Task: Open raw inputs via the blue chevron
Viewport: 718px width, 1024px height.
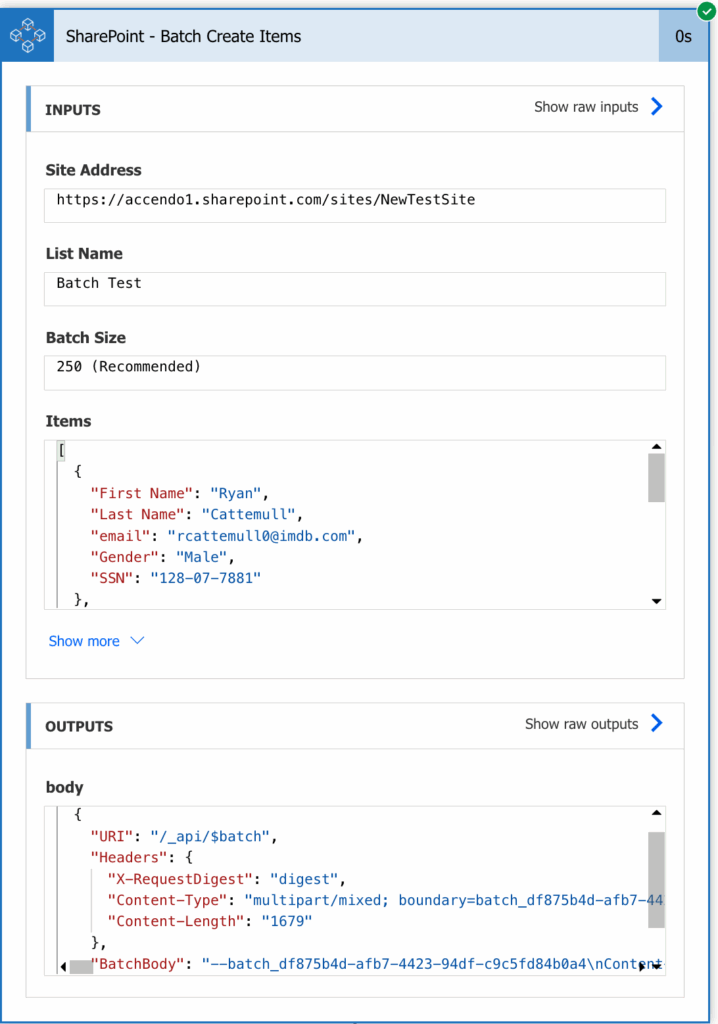Action: click(x=657, y=106)
